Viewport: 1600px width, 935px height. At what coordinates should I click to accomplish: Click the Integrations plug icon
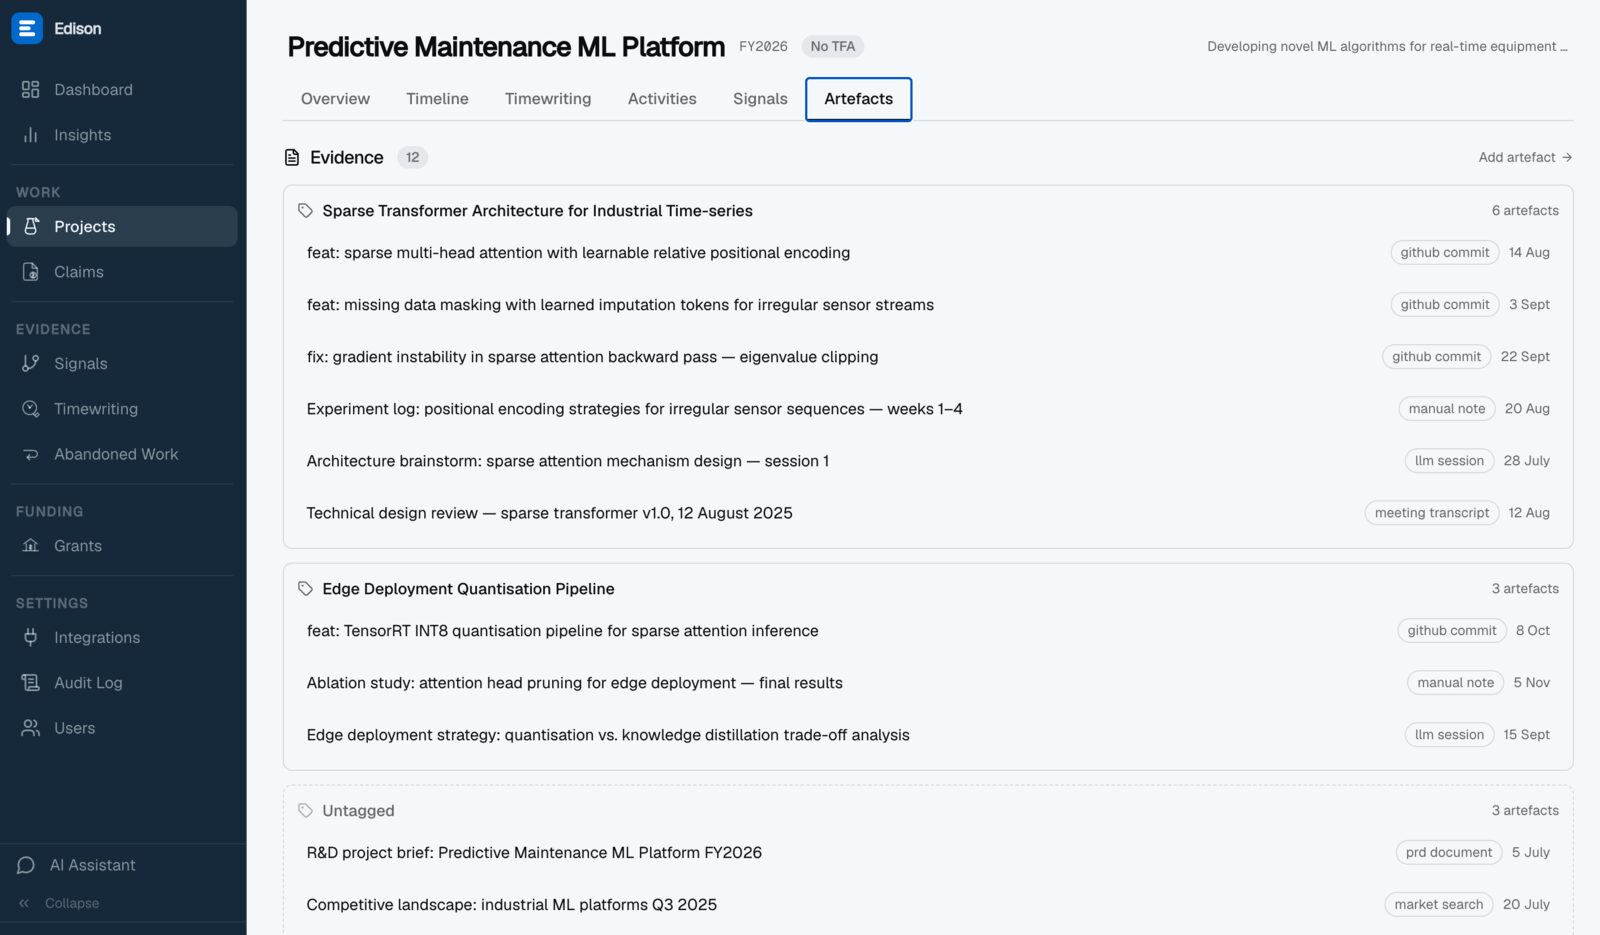[30, 638]
